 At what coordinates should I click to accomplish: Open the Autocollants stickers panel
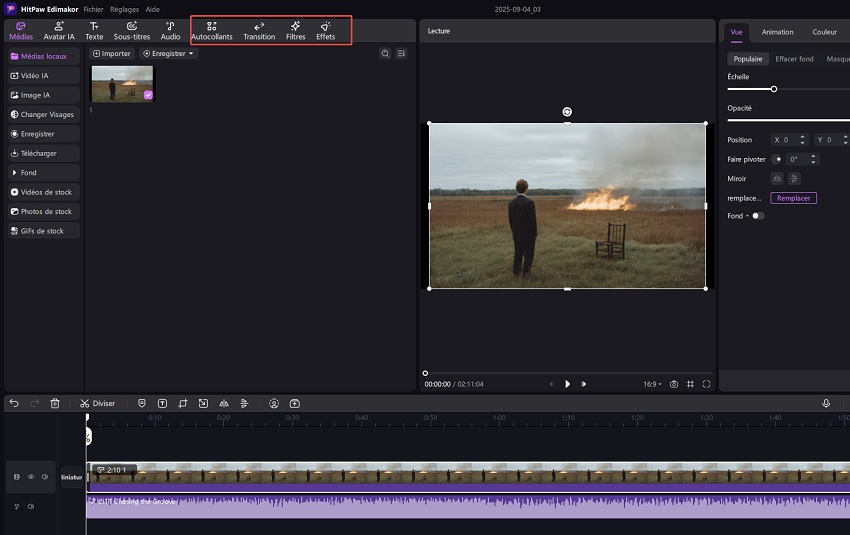(x=211, y=31)
